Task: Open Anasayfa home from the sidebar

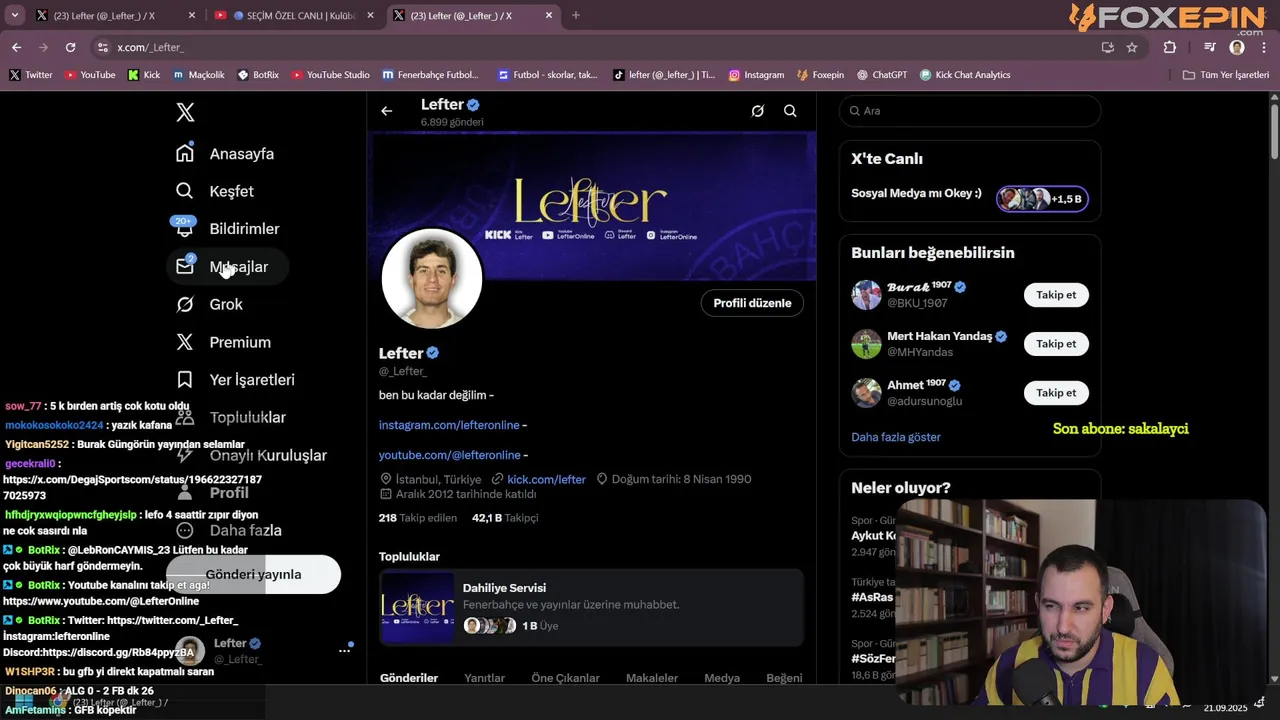Action: point(225,154)
